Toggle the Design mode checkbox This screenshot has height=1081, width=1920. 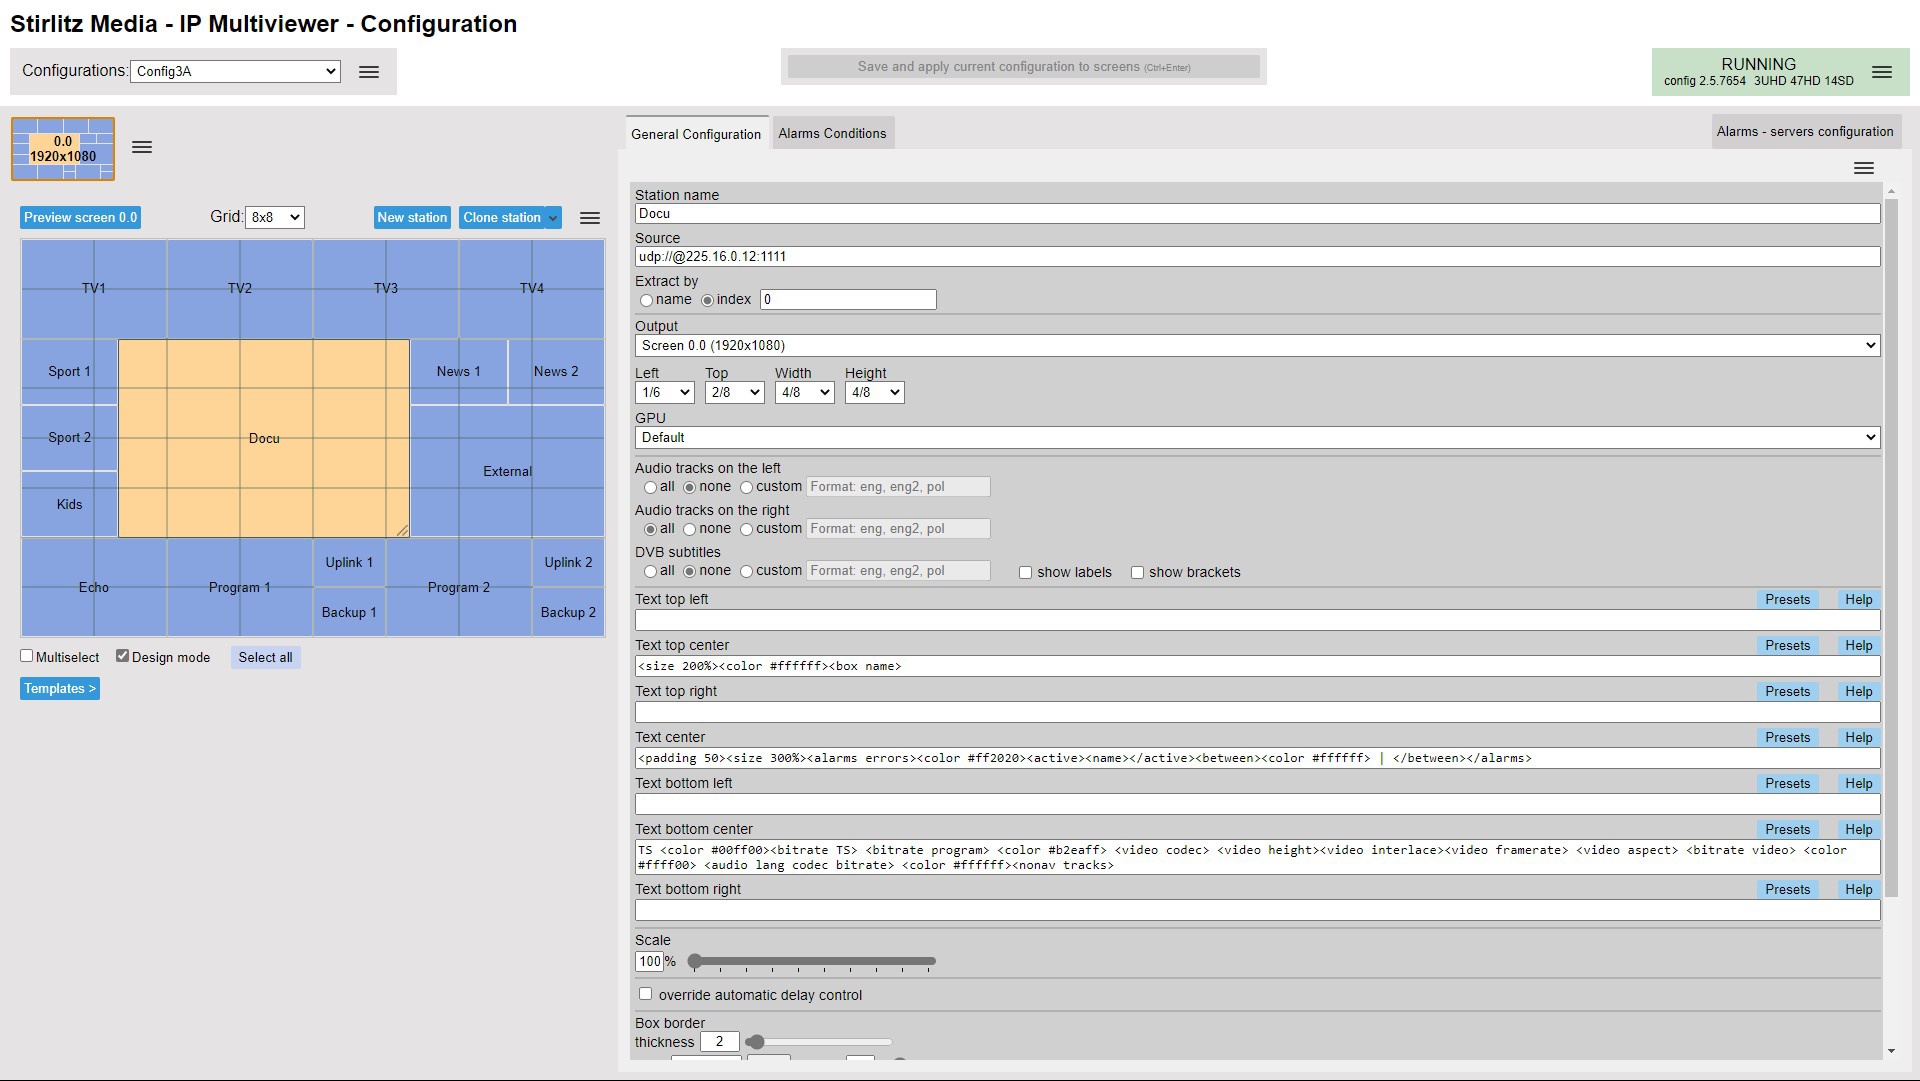point(121,657)
